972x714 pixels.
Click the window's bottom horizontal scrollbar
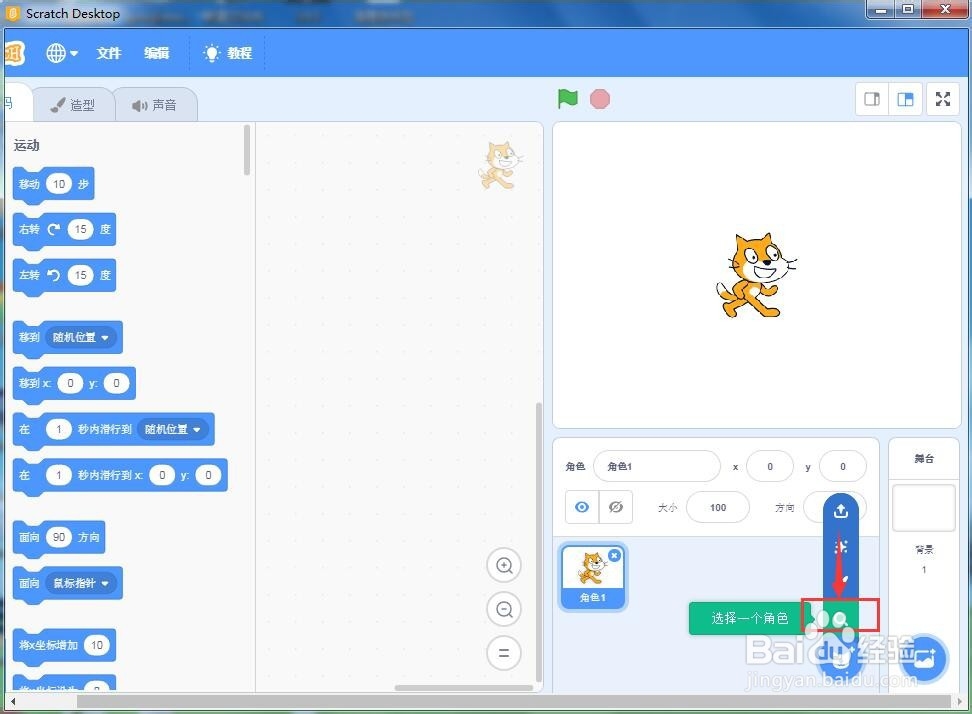click(x=513, y=702)
